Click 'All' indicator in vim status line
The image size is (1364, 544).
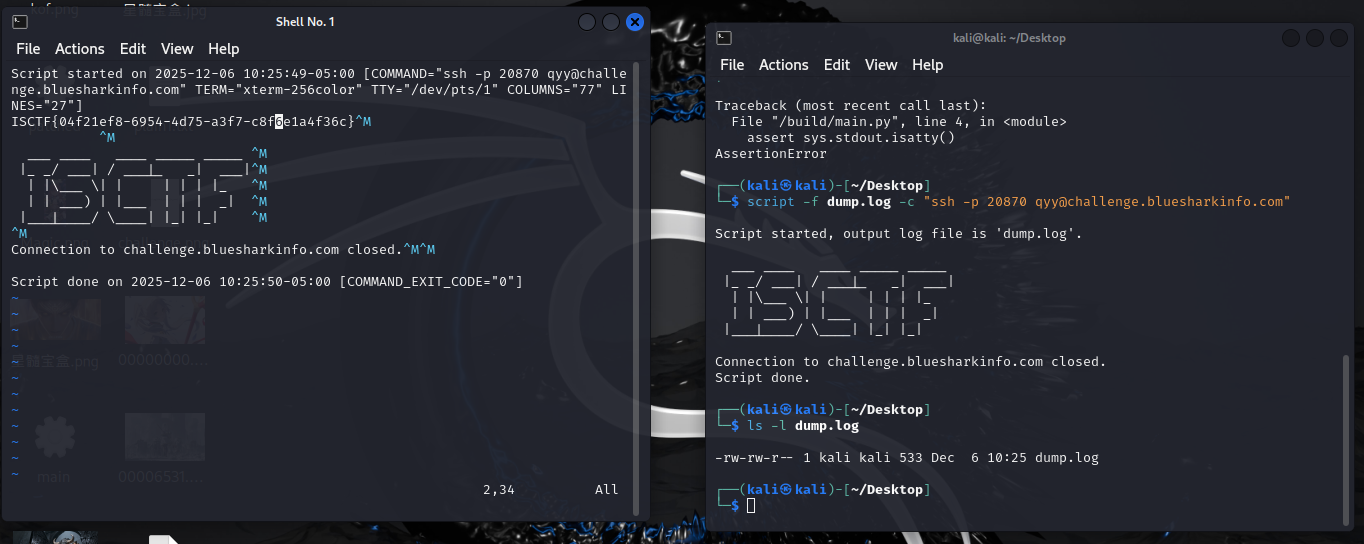tap(607, 490)
